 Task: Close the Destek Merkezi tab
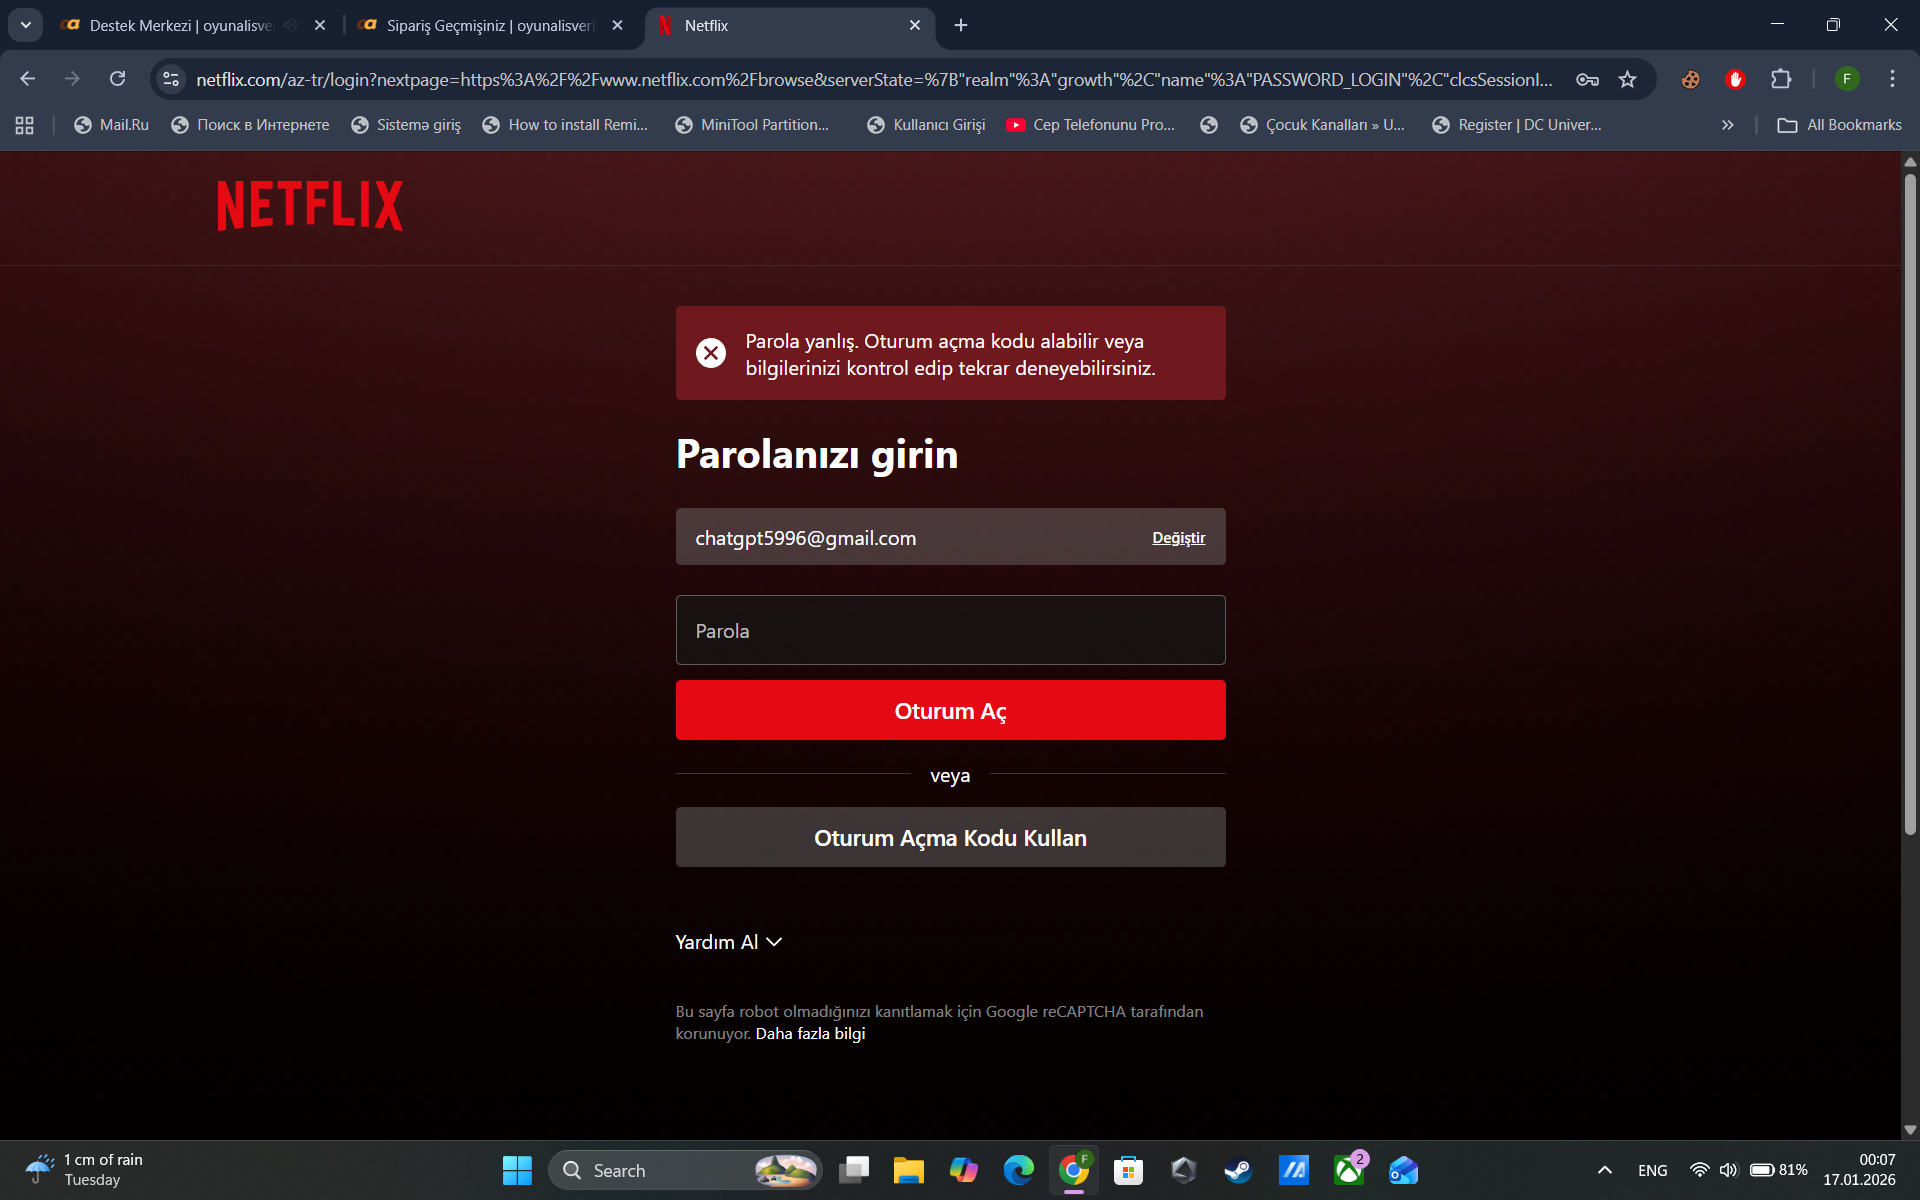pos(320,26)
